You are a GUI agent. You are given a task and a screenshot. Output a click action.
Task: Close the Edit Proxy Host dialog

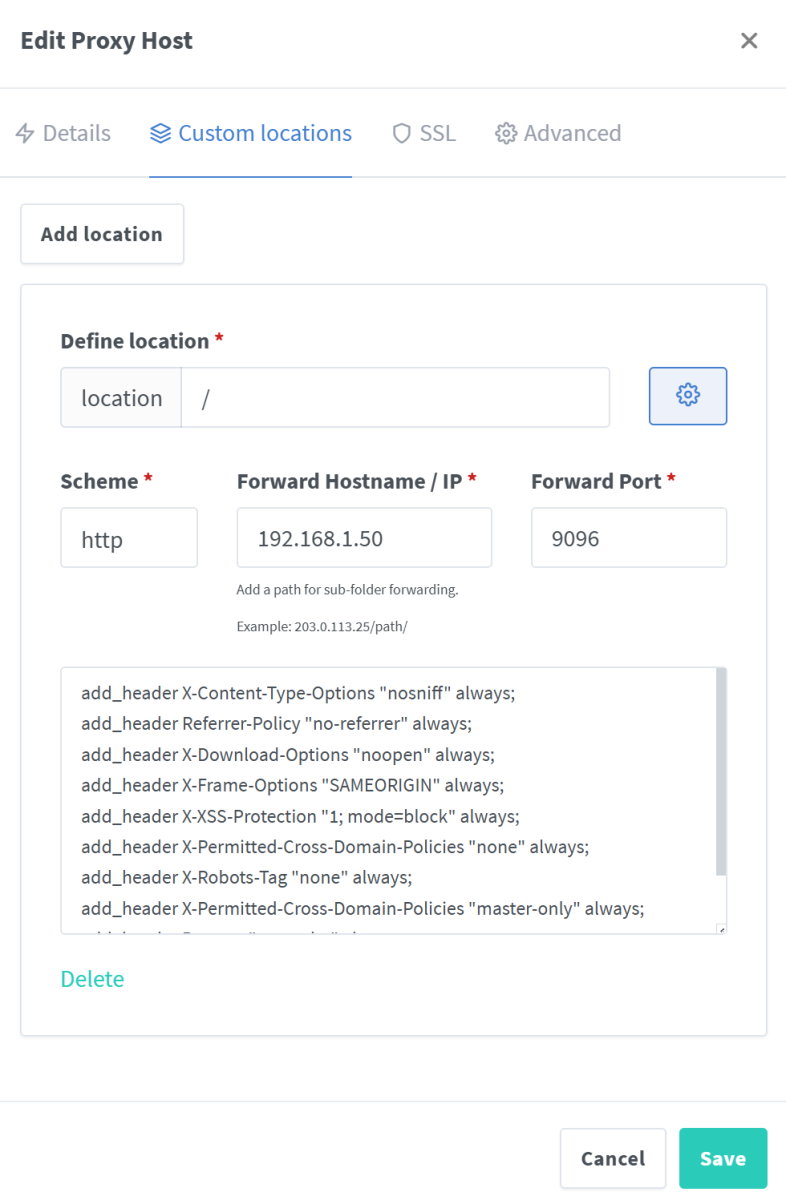(x=749, y=41)
